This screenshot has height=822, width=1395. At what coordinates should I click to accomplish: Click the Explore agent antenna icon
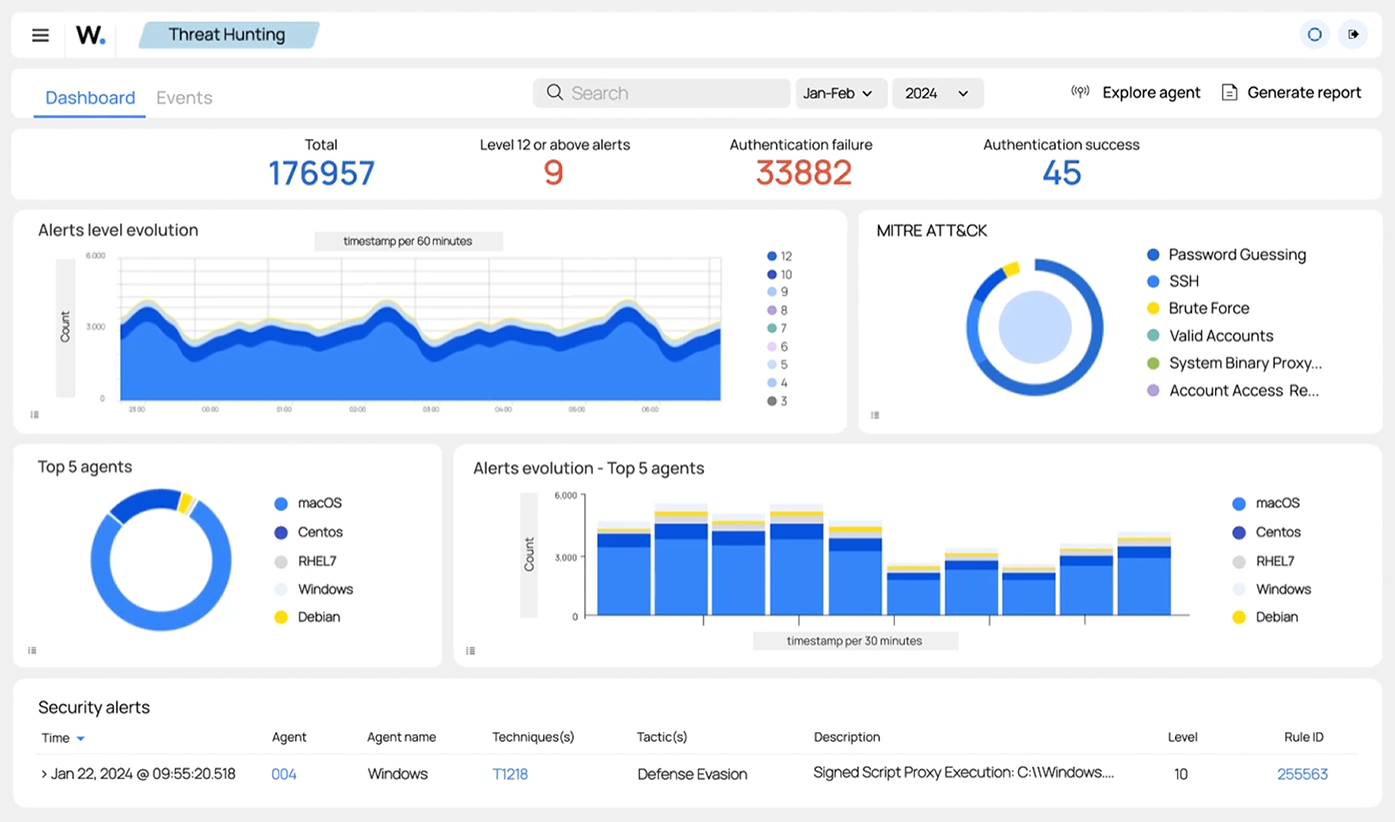(1080, 90)
